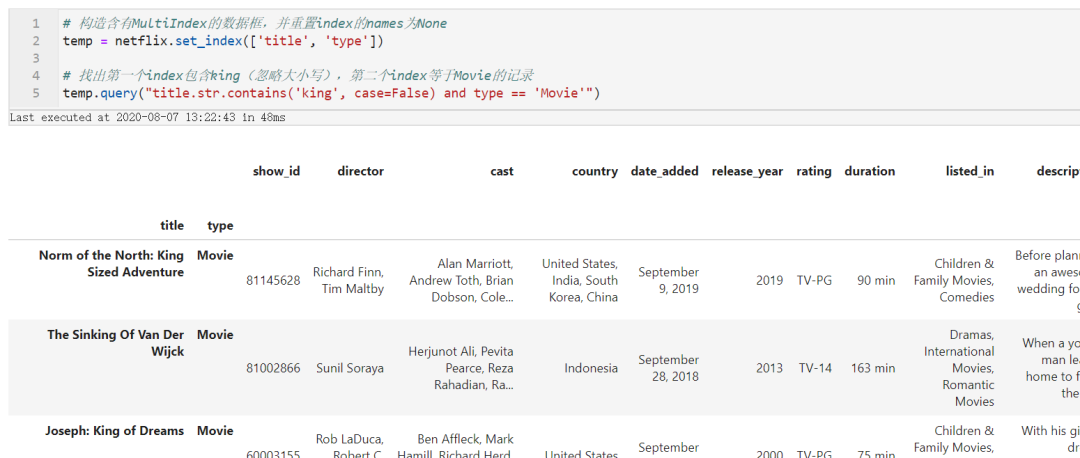1080x458 pixels.
Task: Select 'Norm of the North: King Sized Adventure' row
Action: point(111,264)
